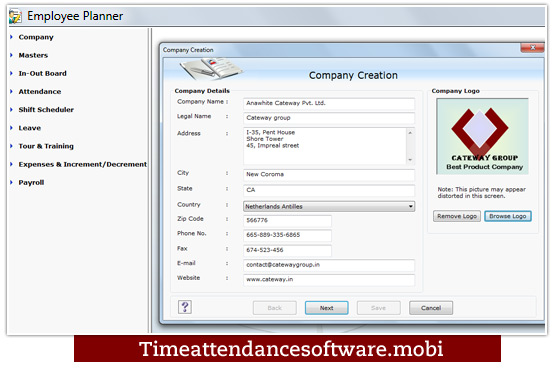Expand the Company arrow in sidebar
Viewport: 555px width, 370px height.
[11, 37]
